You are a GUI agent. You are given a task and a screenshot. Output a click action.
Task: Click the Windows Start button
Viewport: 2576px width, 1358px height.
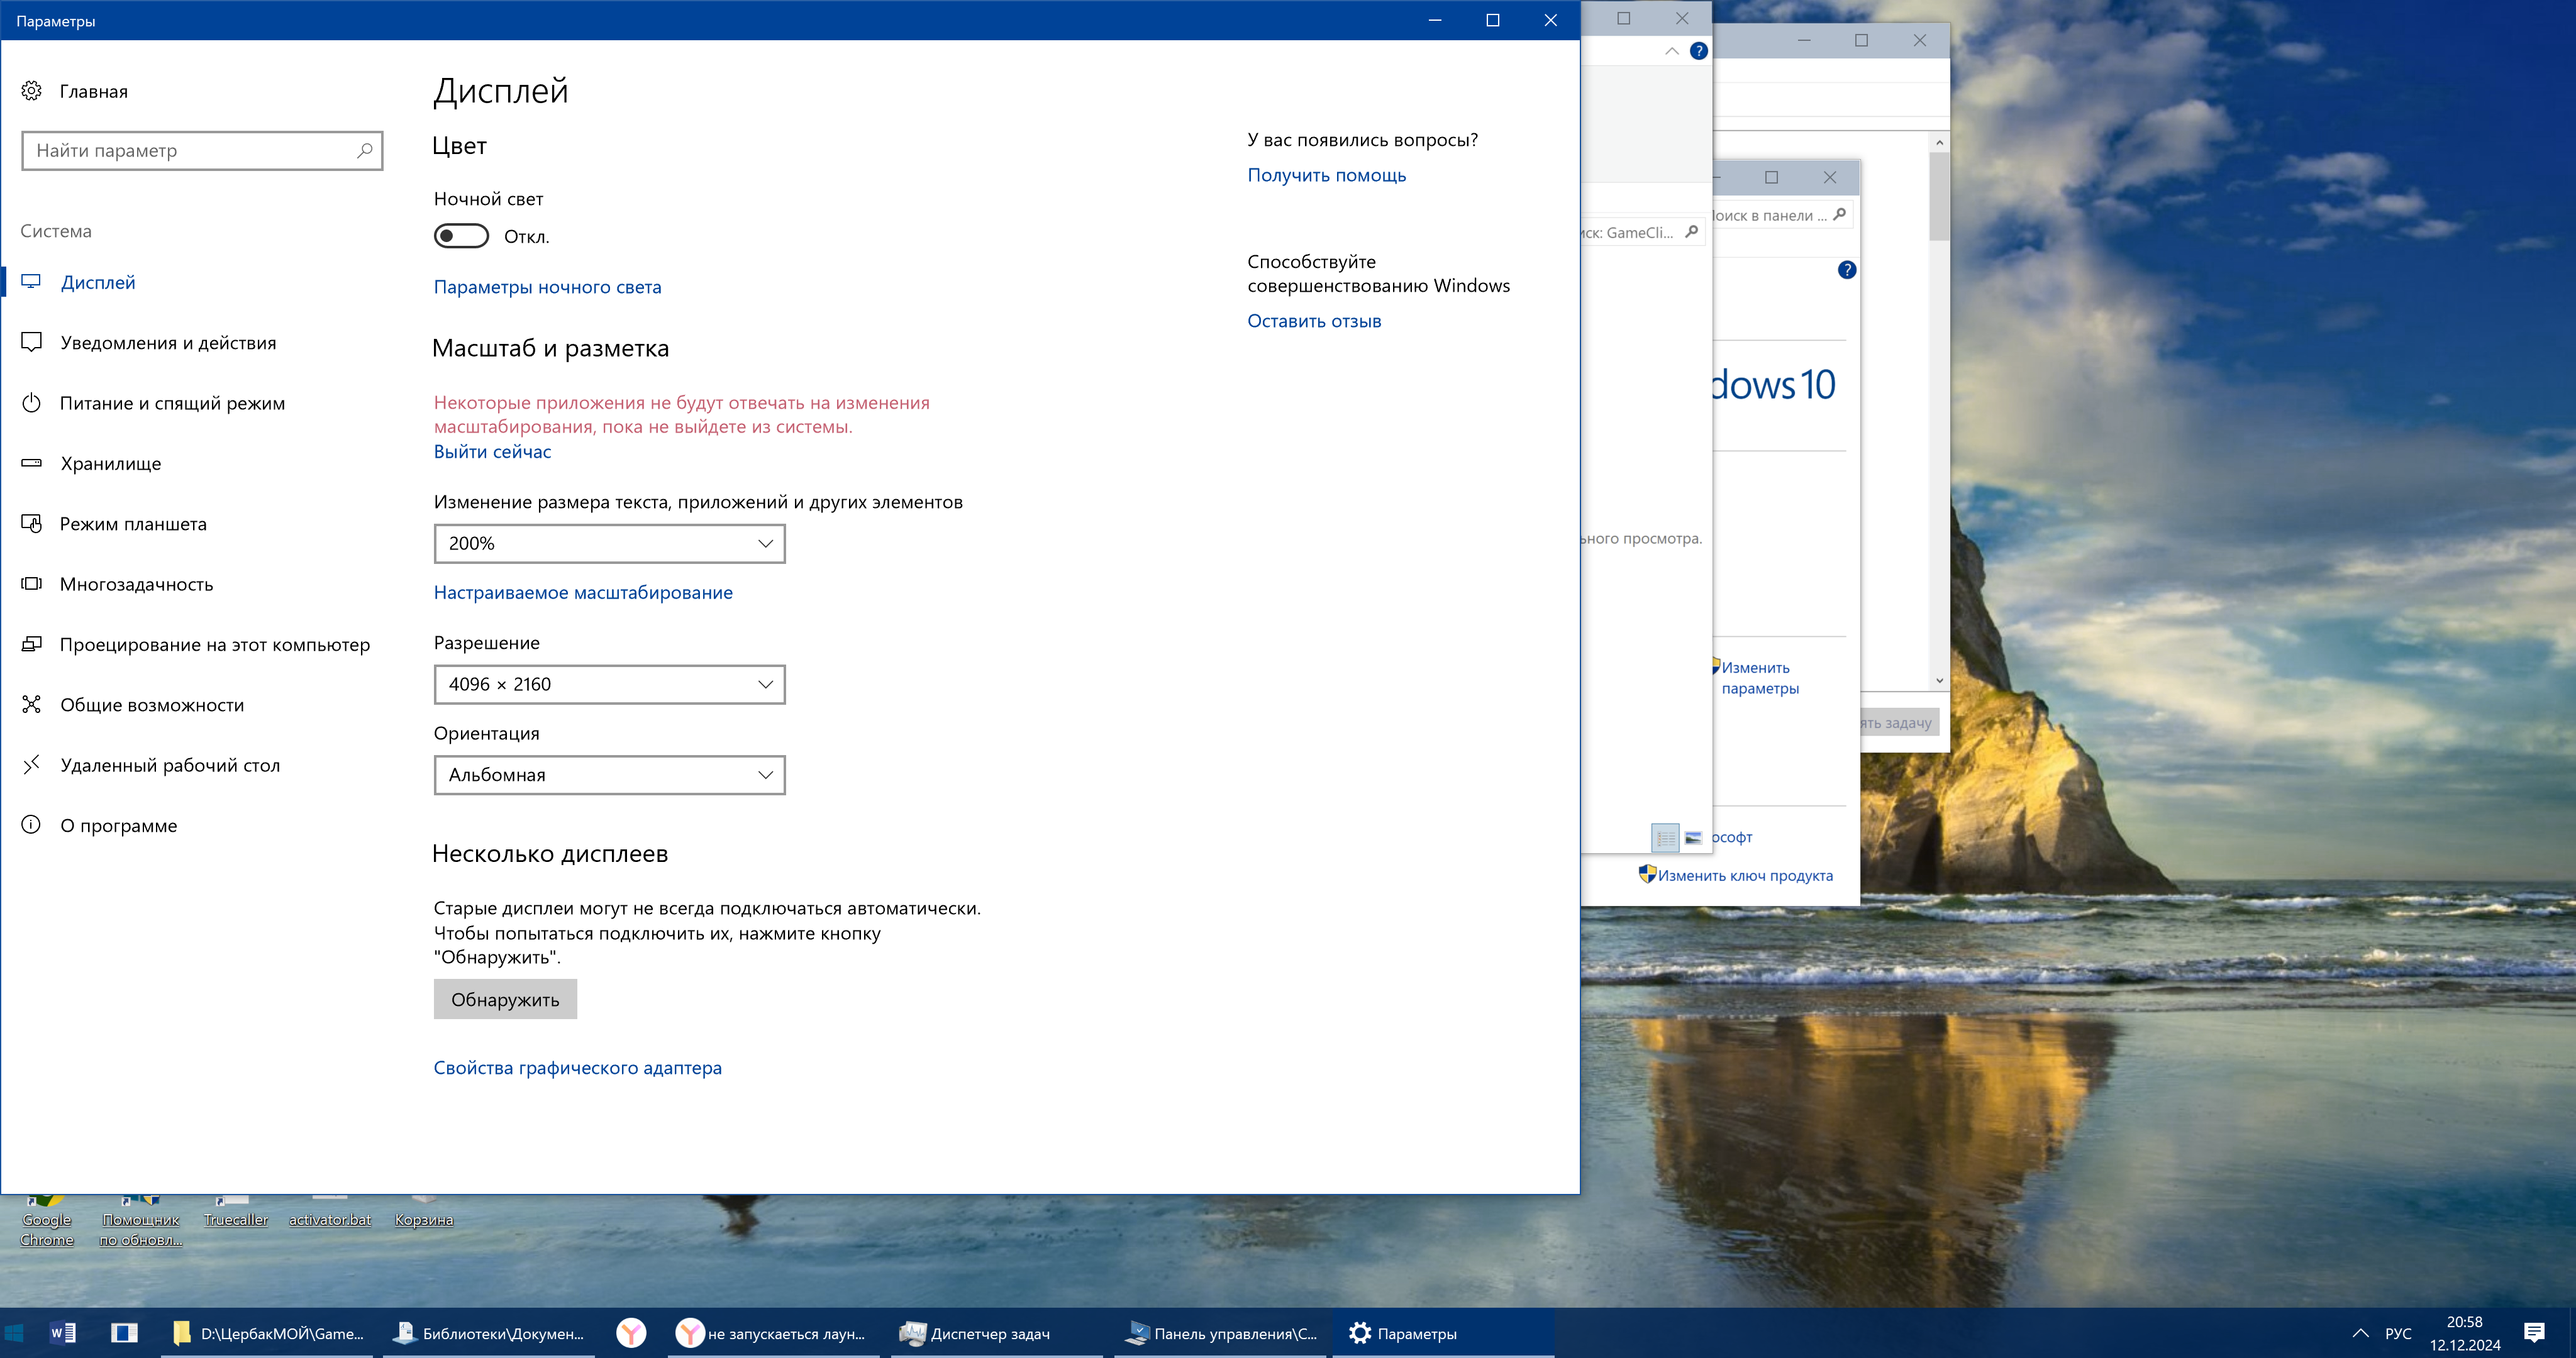click(14, 1333)
